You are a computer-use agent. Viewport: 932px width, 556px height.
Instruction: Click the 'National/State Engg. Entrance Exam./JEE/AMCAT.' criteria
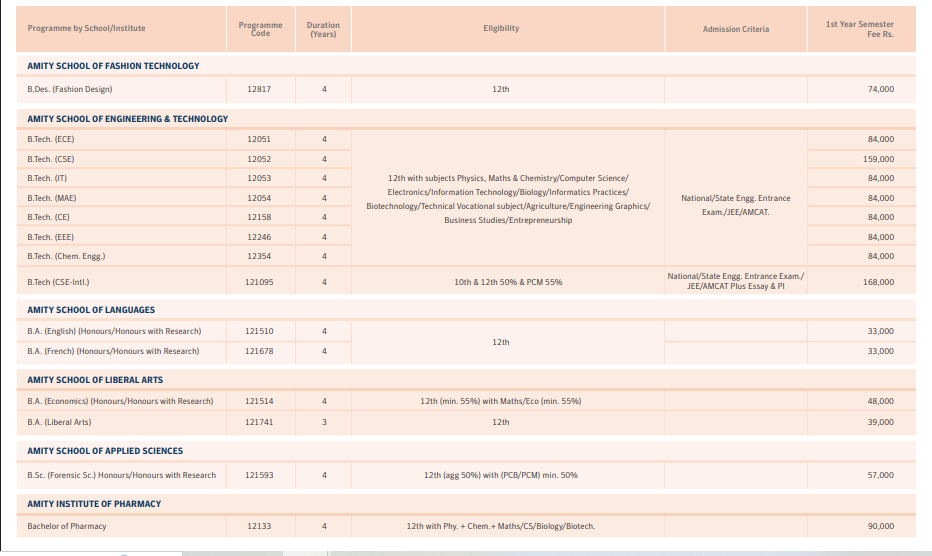pos(736,205)
